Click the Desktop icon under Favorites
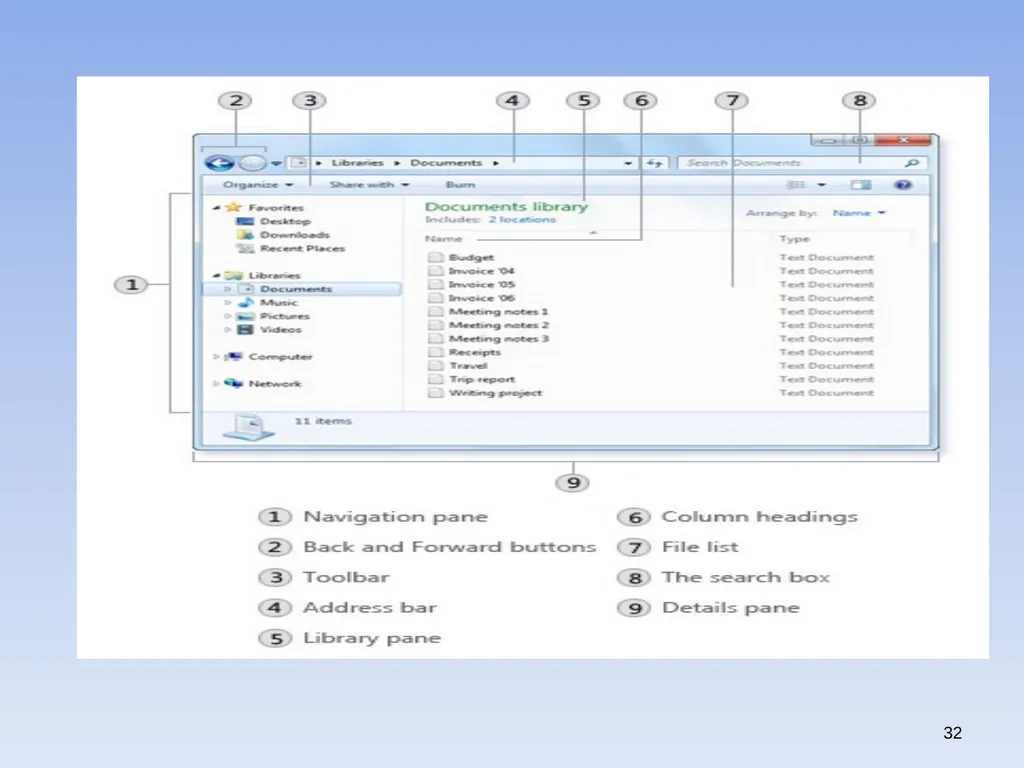This screenshot has width=1024, height=768. [246, 221]
